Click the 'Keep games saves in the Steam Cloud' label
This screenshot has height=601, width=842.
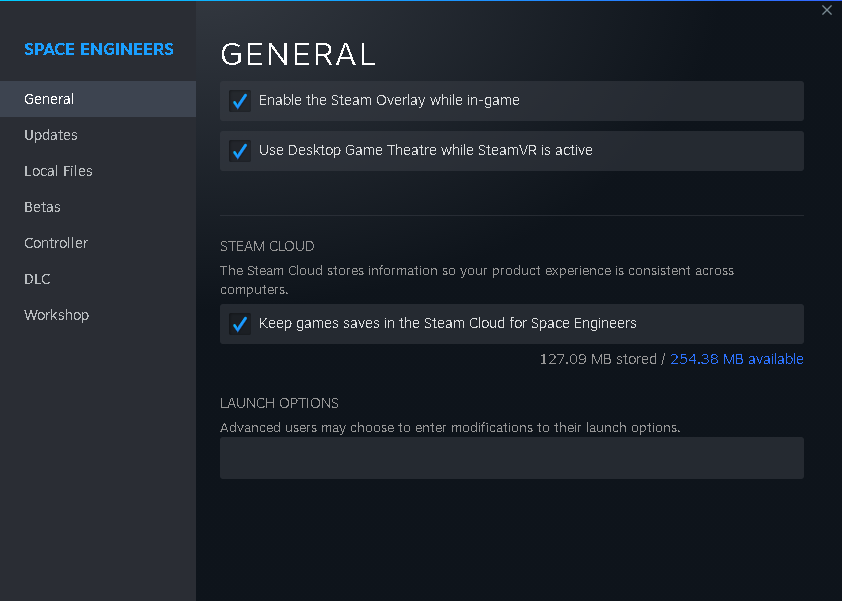pyautogui.click(x=447, y=323)
